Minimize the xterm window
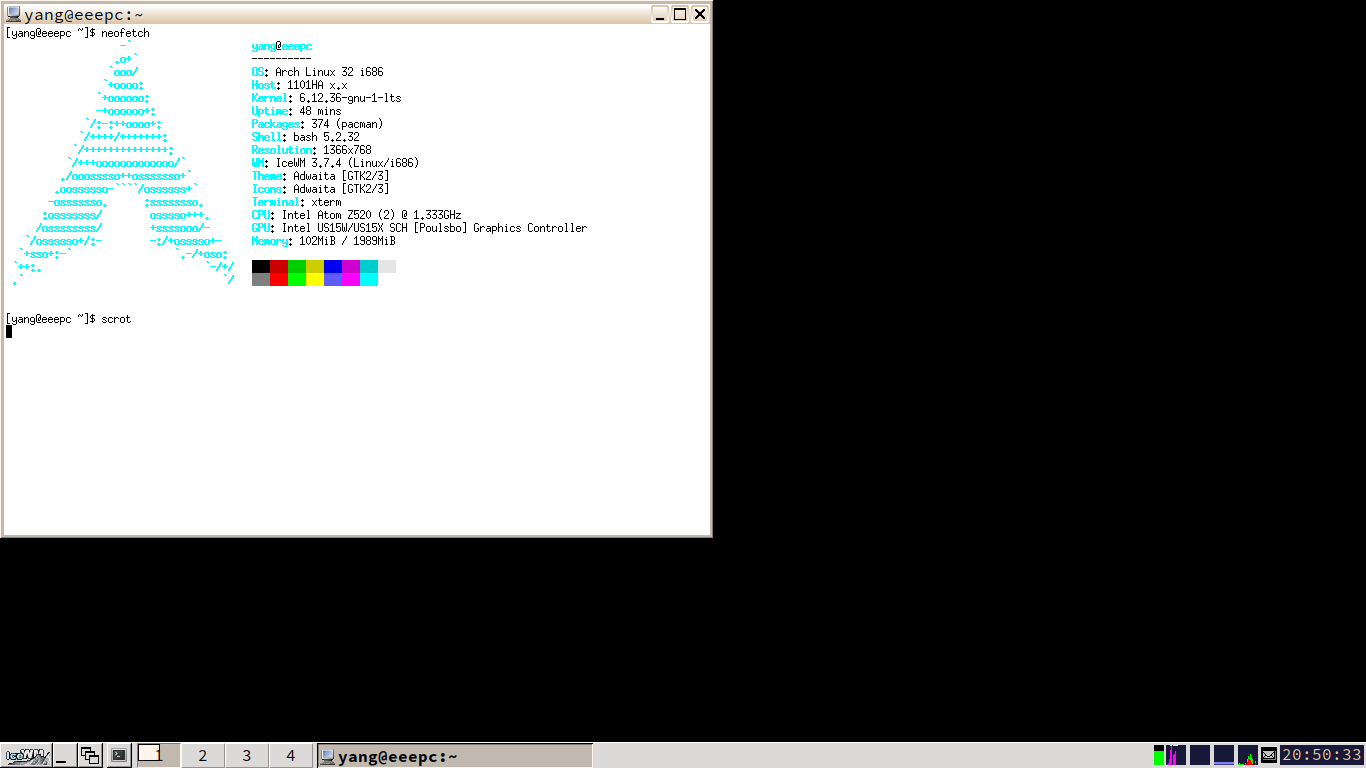The width and height of the screenshot is (1366, 768). (x=660, y=14)
